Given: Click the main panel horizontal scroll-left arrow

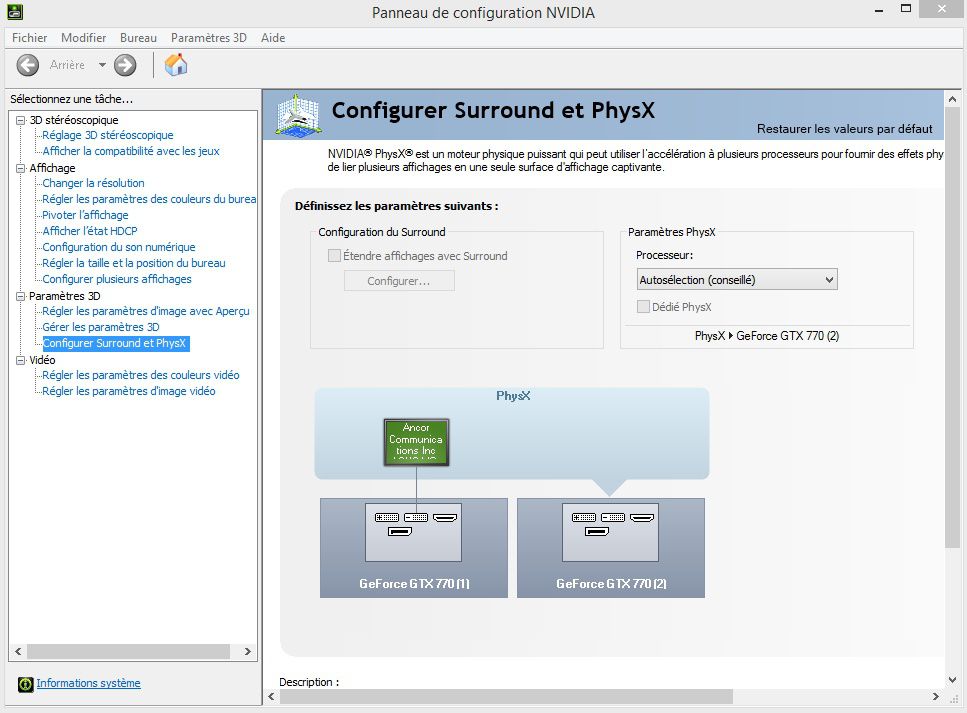Looking at the screenshot, I should pos(271,697).
